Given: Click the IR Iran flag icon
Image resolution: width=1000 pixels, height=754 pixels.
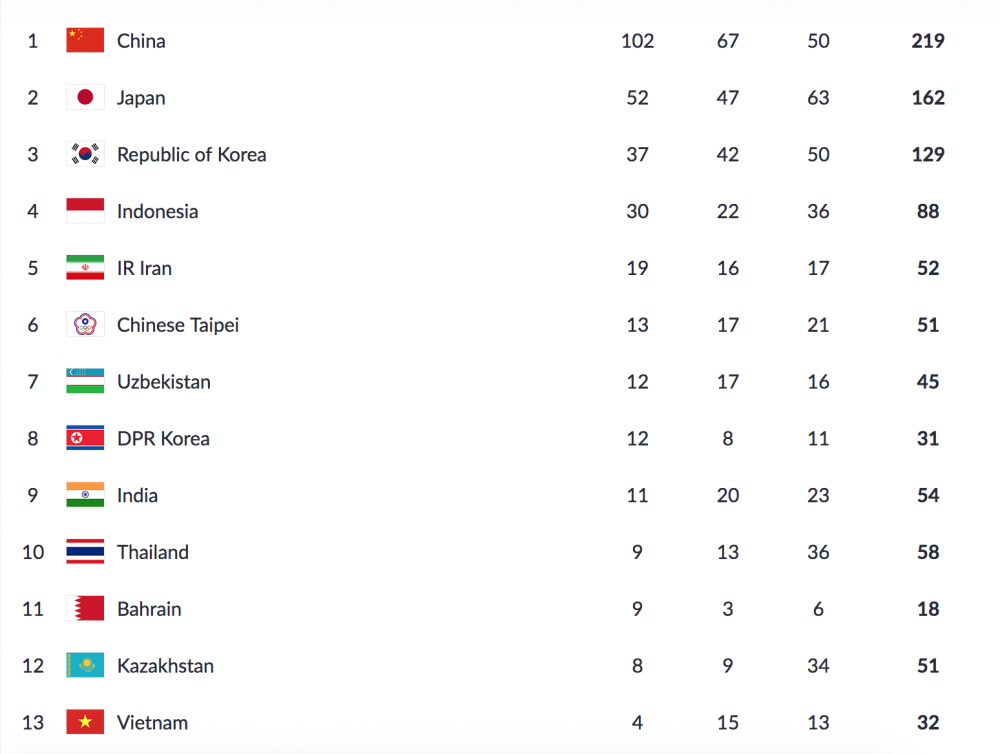Looking at the screenshot, I should pos(85,268).
